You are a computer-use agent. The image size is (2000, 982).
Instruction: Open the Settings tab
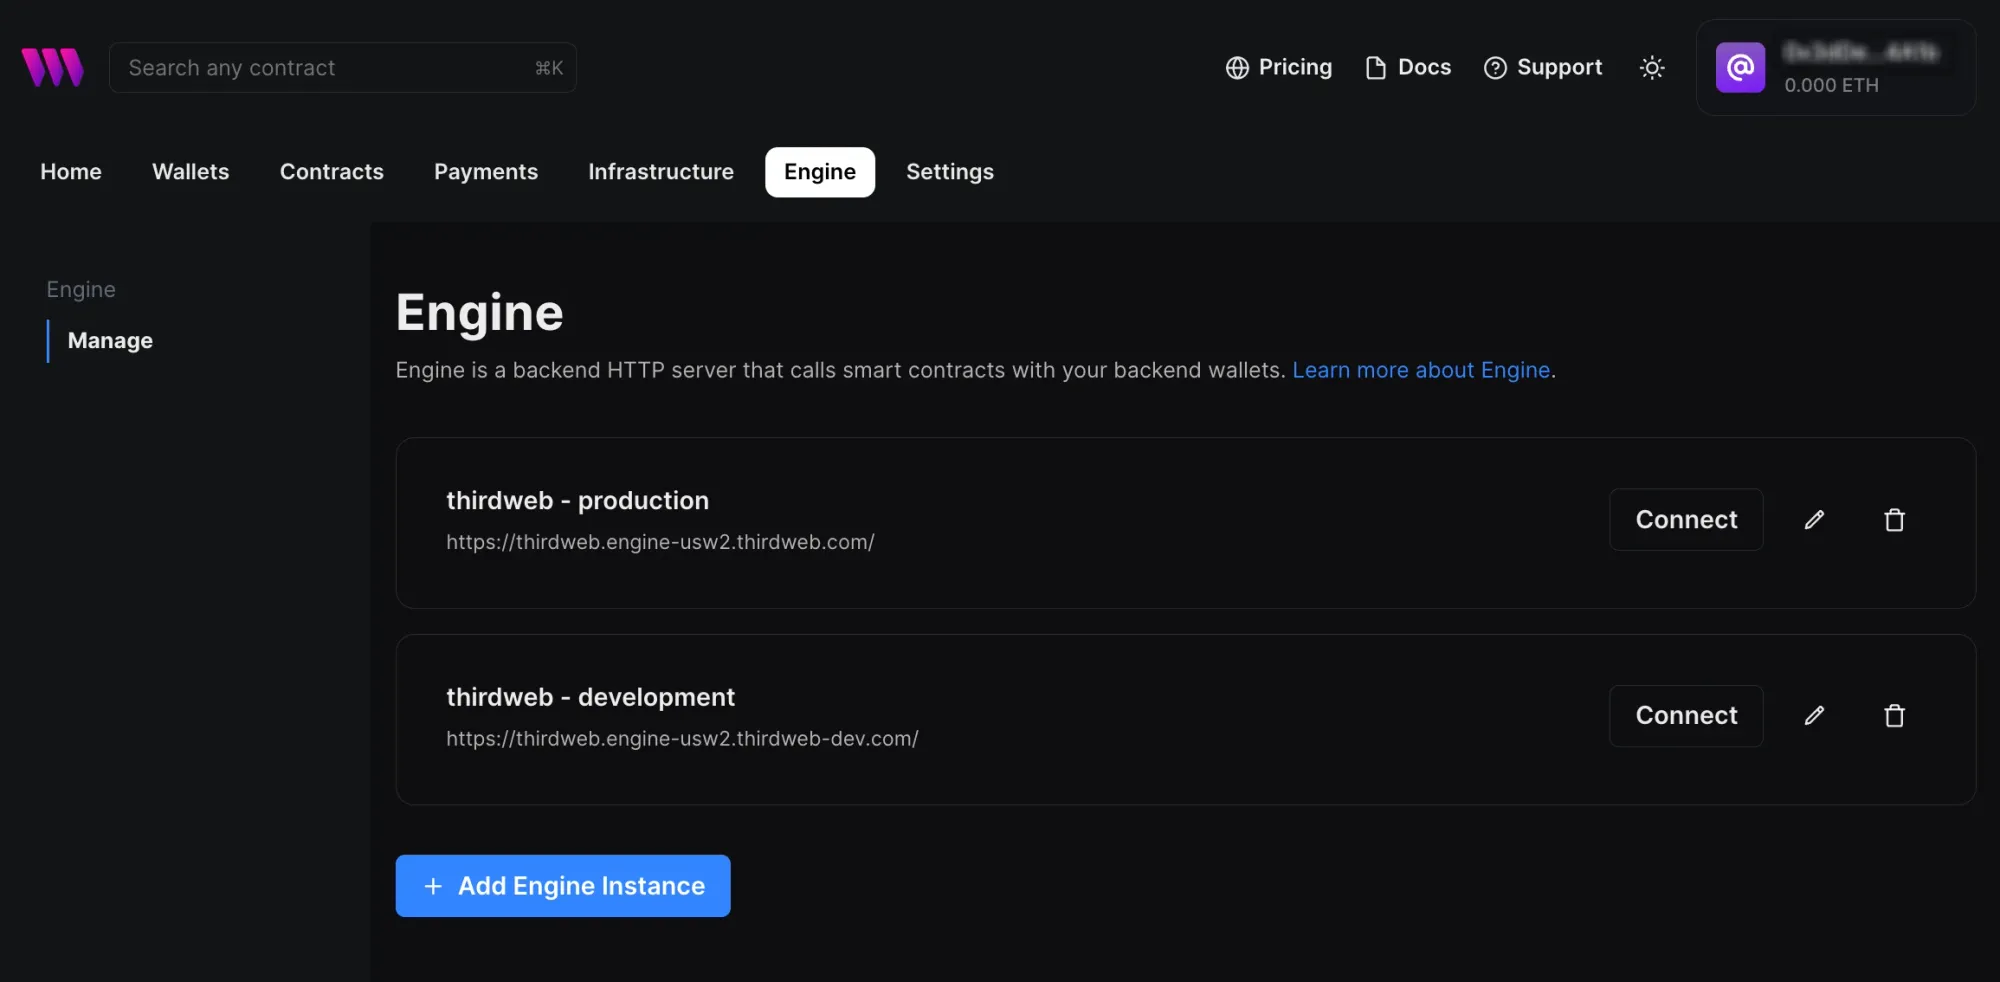tap(950, 172)
